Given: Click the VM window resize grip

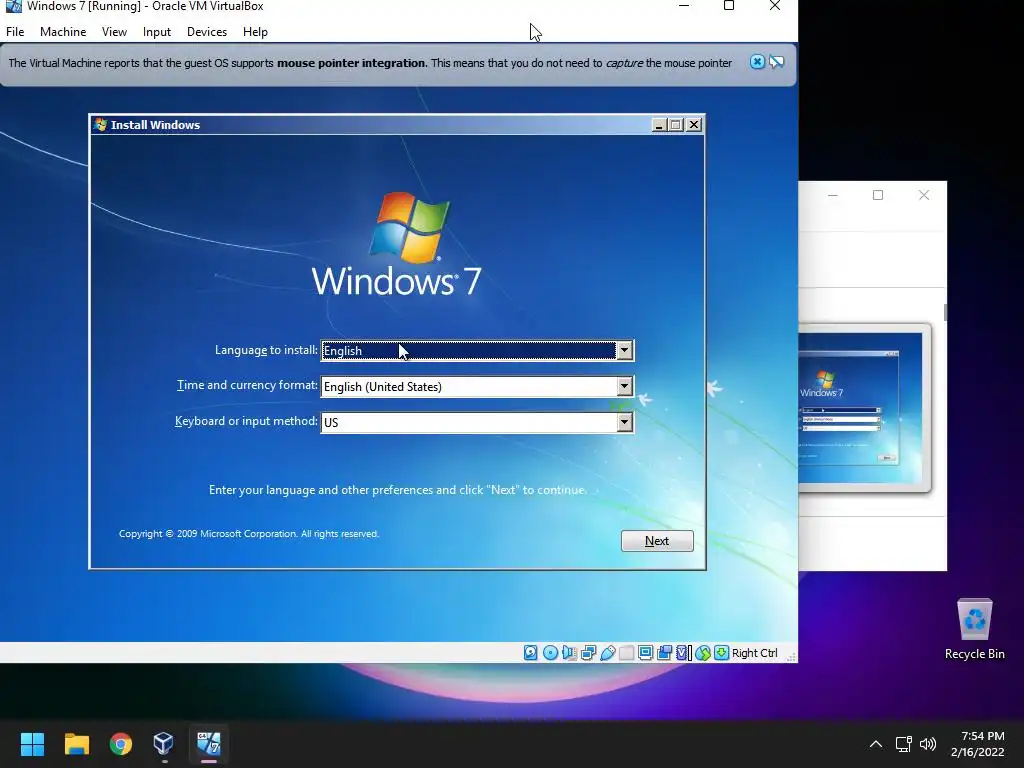Looking at the screenshot, I should (791, 656).
